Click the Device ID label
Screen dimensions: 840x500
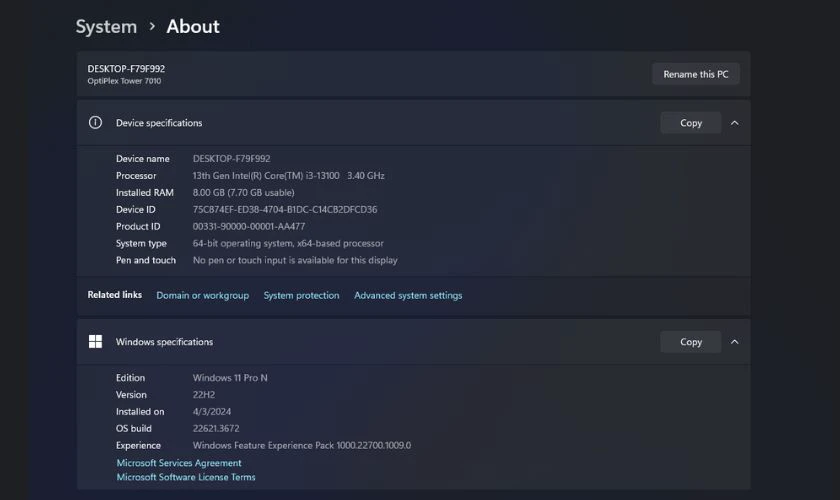[x=136, y=210]
